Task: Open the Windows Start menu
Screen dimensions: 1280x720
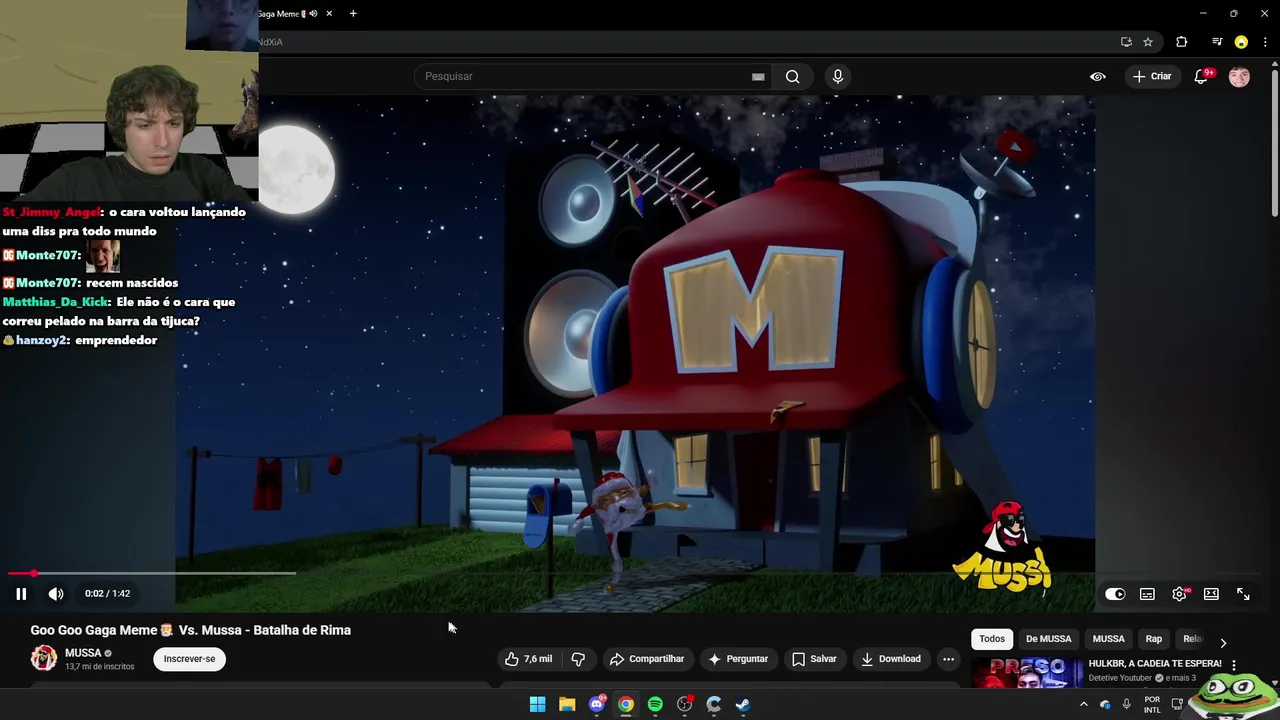Action: 537,704
